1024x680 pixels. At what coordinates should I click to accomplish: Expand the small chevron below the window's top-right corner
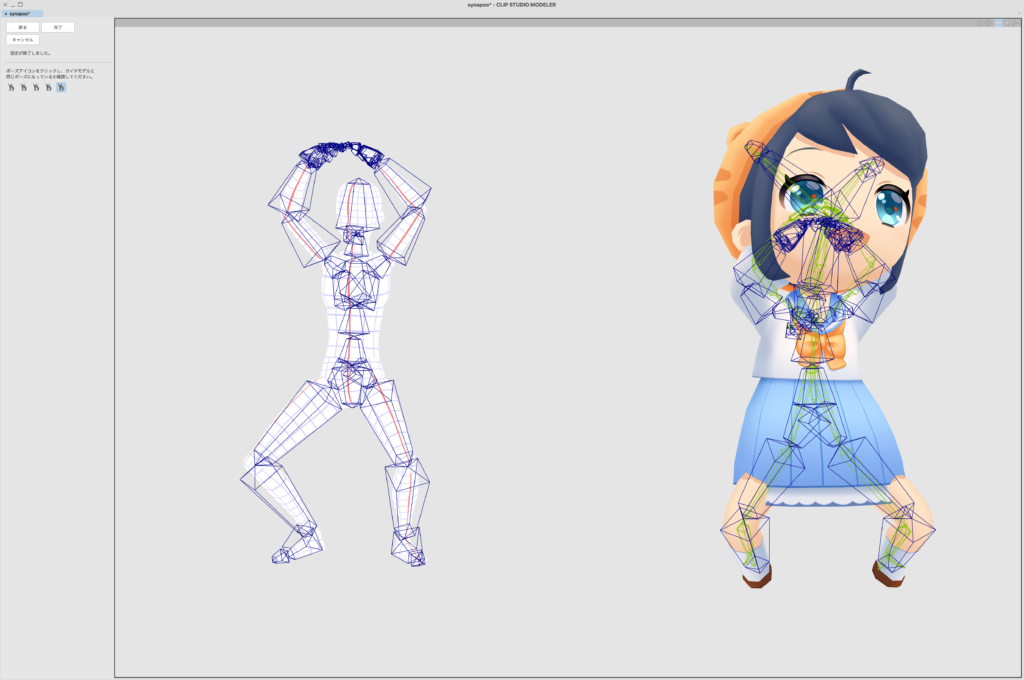click(x=1019, y=13)
